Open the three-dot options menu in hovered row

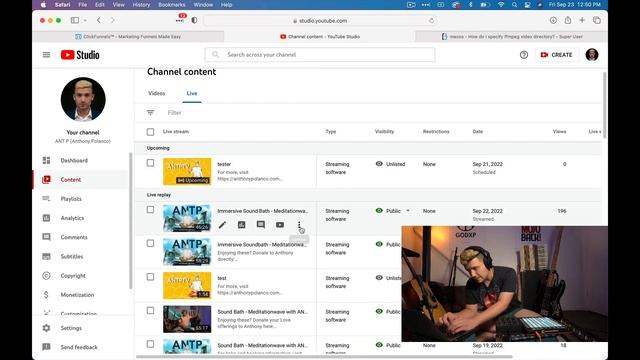click(x=299, y=225)
